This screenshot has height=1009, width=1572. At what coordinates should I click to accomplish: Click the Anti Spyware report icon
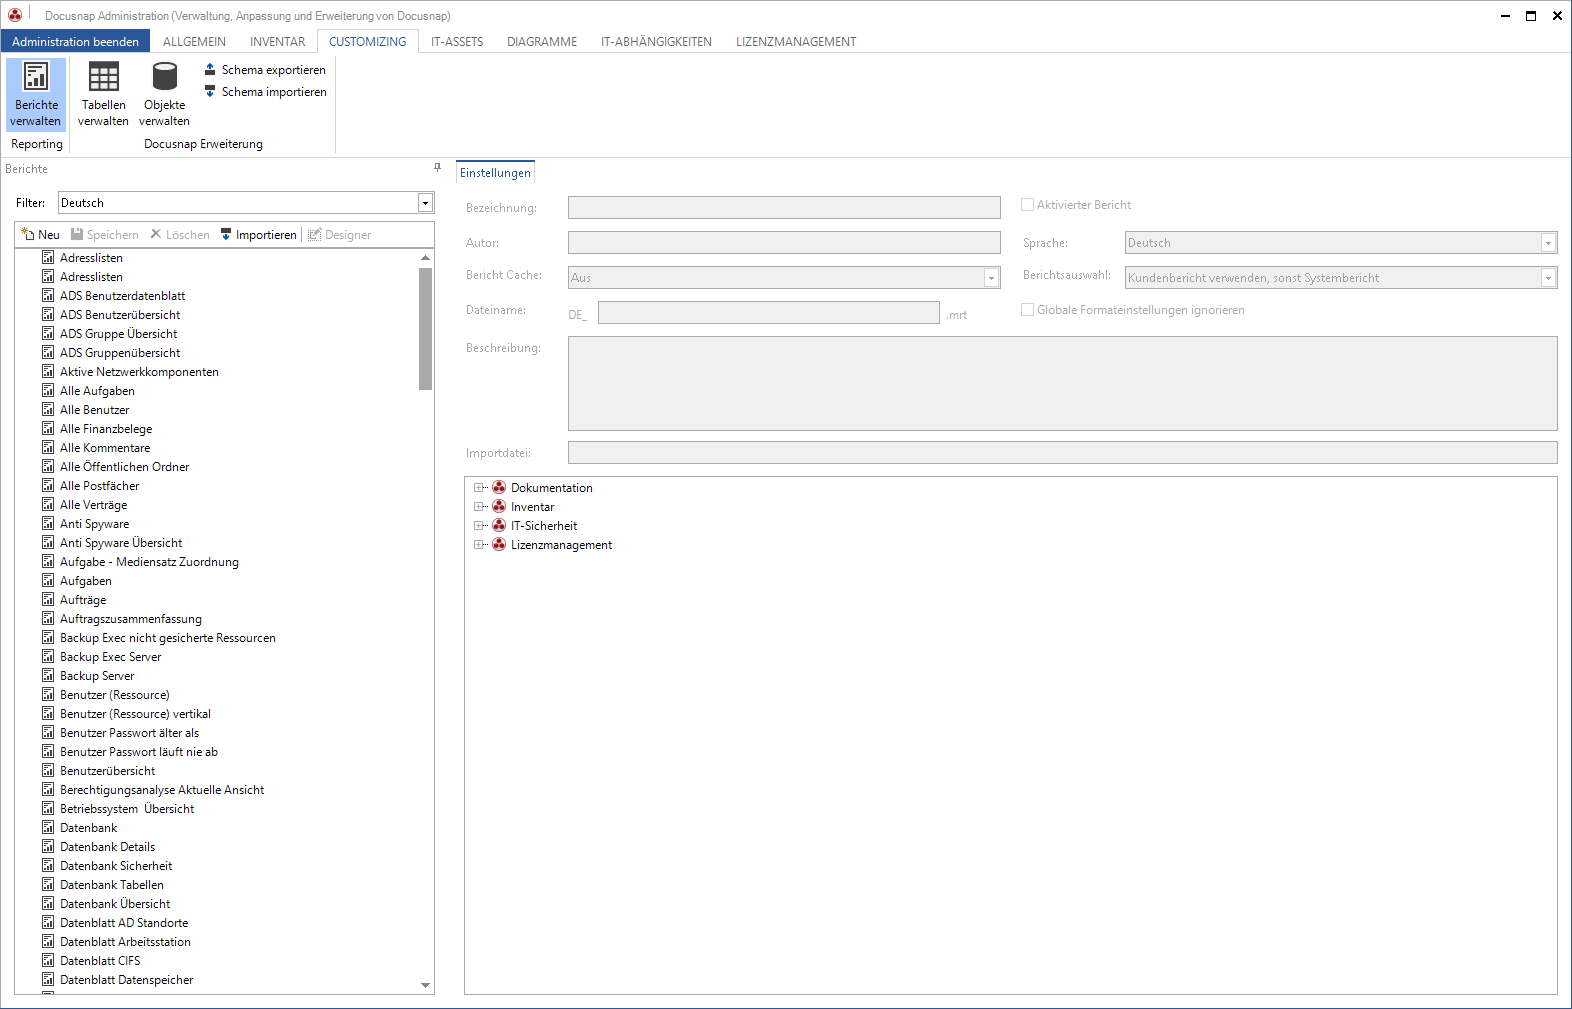point(48,523)
